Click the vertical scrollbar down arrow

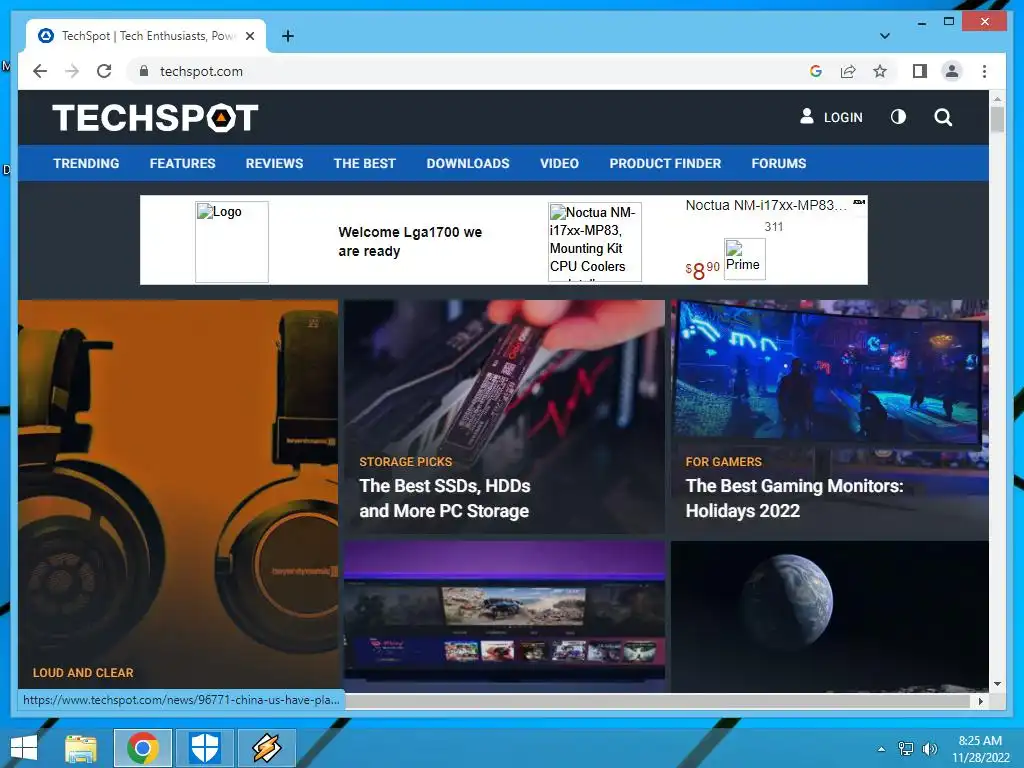click(x=997, y=684)
